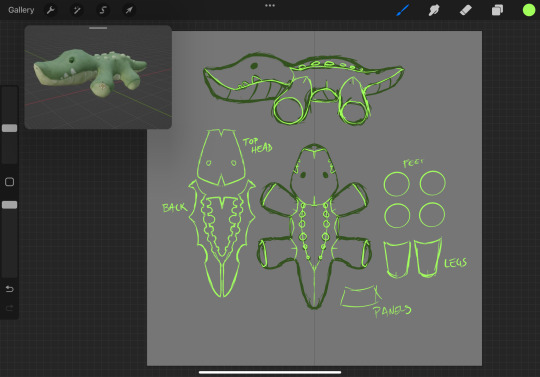The height and width of the screenshot is (377, 540).
Task: Open the Actions wrench menu
Action: [x=51, y=10]
